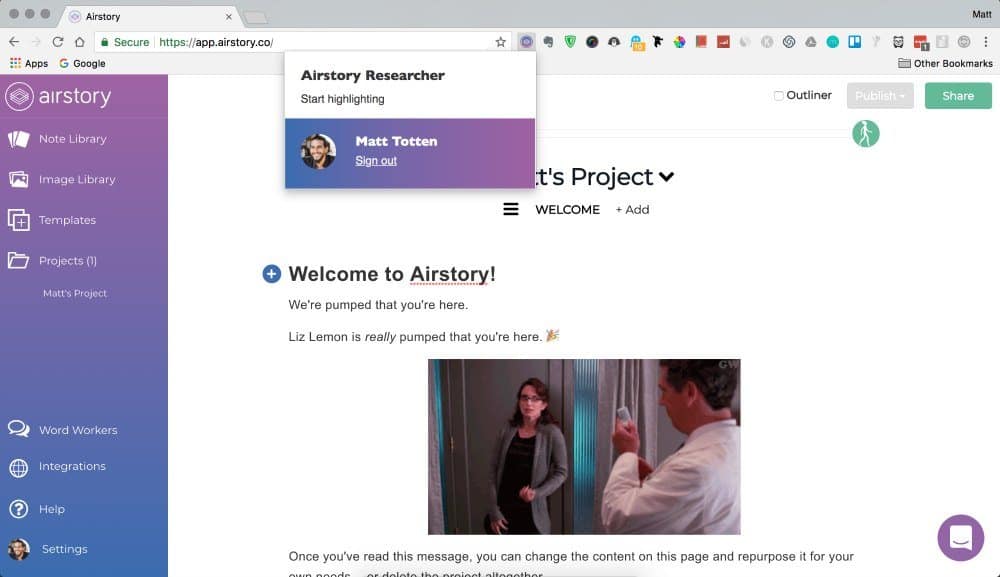
Task: Open Matt's Project in the sidebar
Action: click(x=75, y=293)
